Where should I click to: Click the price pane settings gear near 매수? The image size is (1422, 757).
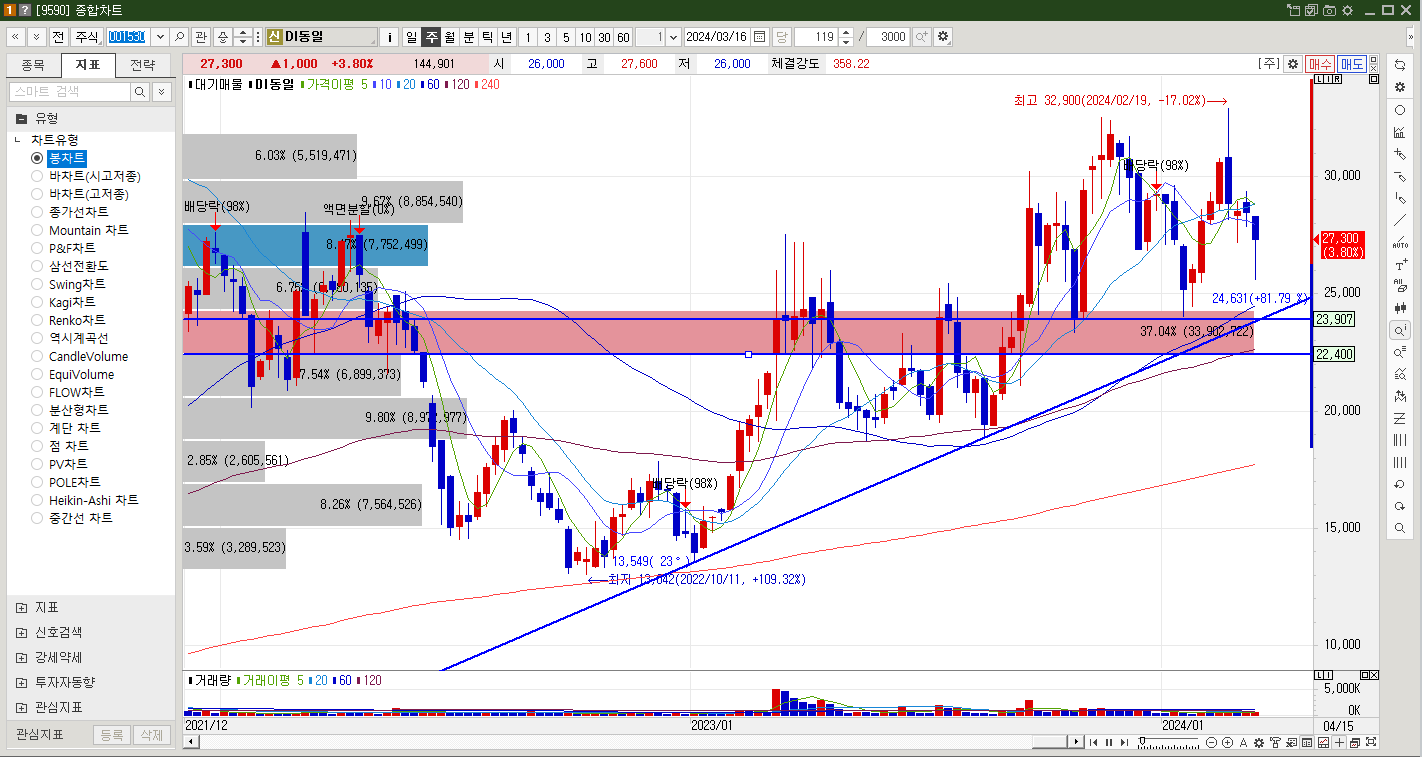click(1292, 63)
